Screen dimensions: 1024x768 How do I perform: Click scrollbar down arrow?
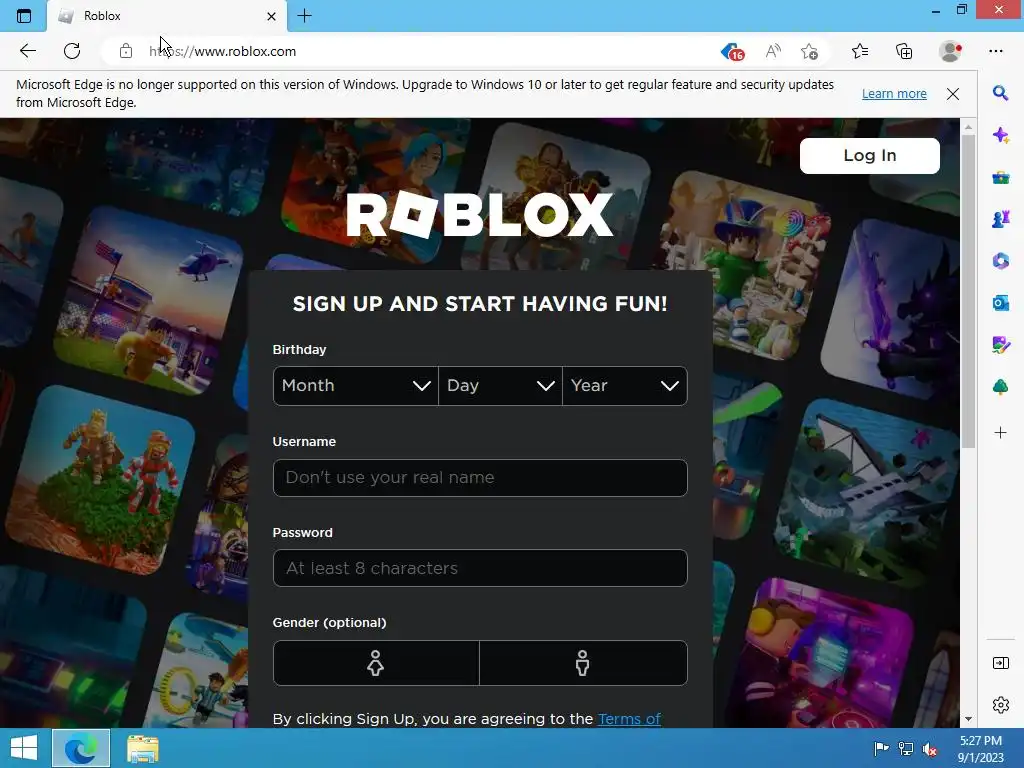[968, 719]
